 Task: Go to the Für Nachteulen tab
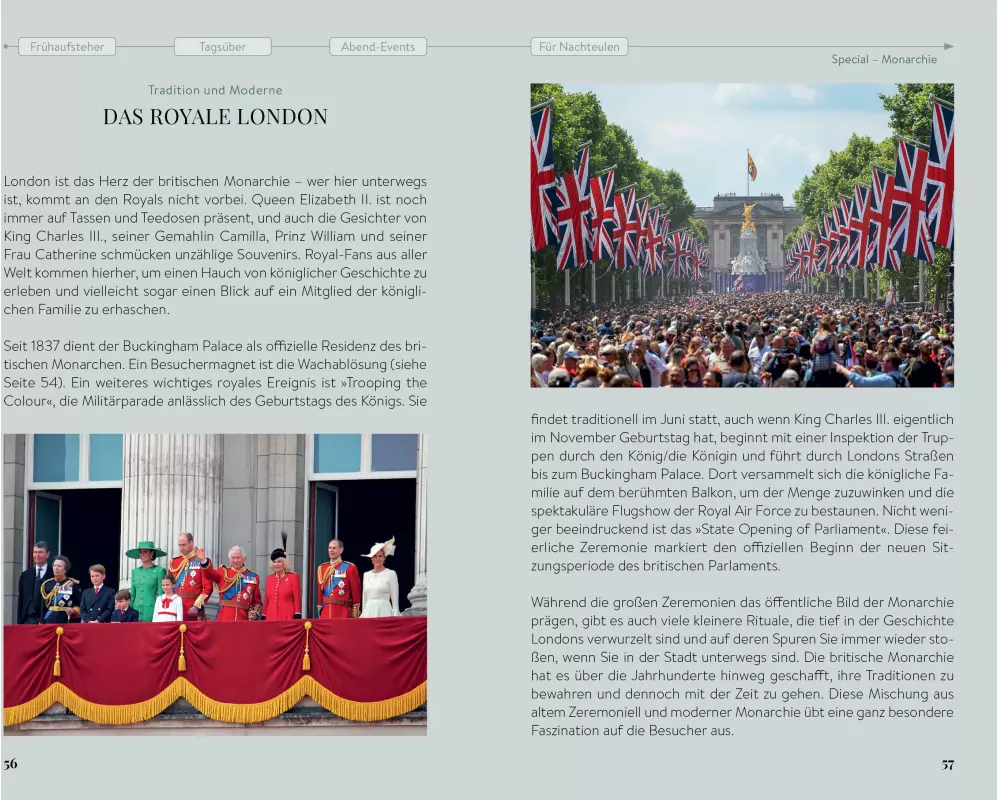[579, 46]
